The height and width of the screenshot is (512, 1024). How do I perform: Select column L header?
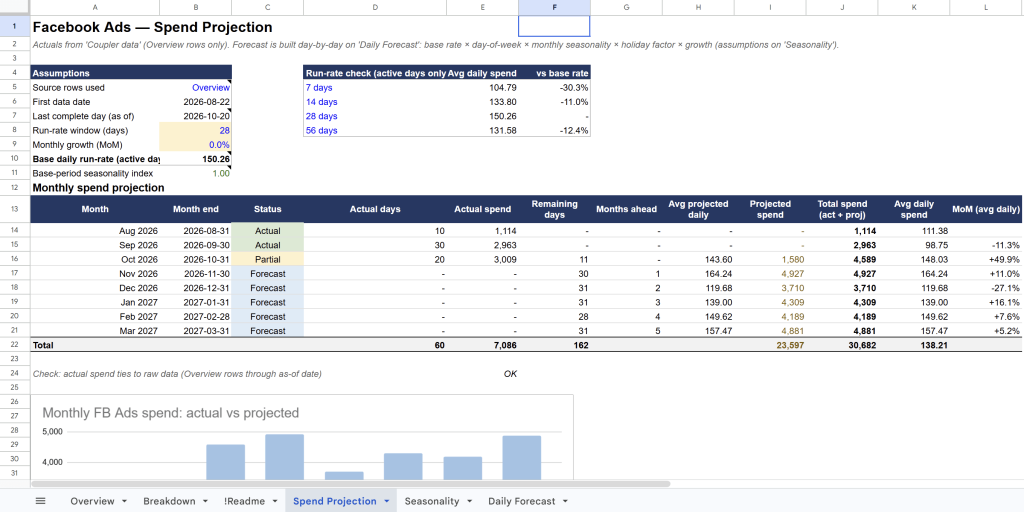(985, 7)
